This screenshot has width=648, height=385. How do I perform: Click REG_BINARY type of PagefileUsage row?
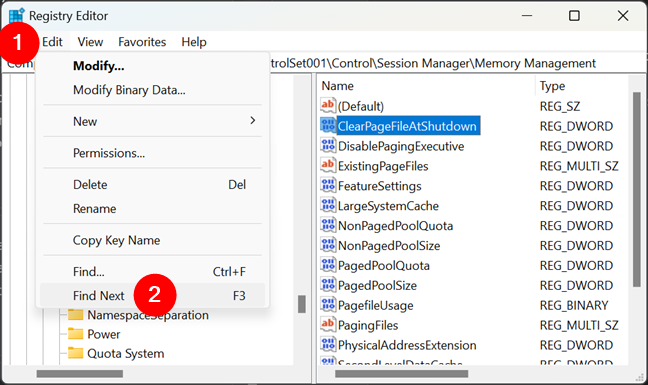coord(574,305)
